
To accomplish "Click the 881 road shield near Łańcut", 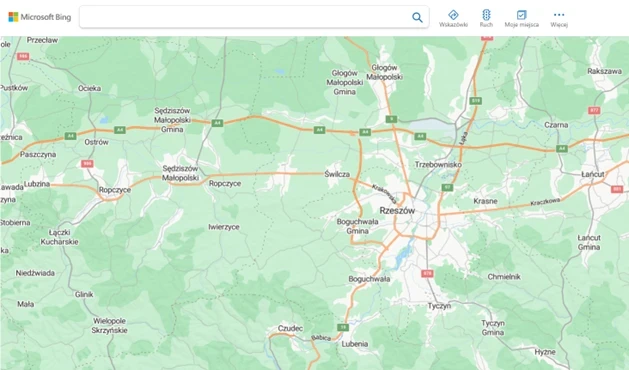I will pos(617,189).
